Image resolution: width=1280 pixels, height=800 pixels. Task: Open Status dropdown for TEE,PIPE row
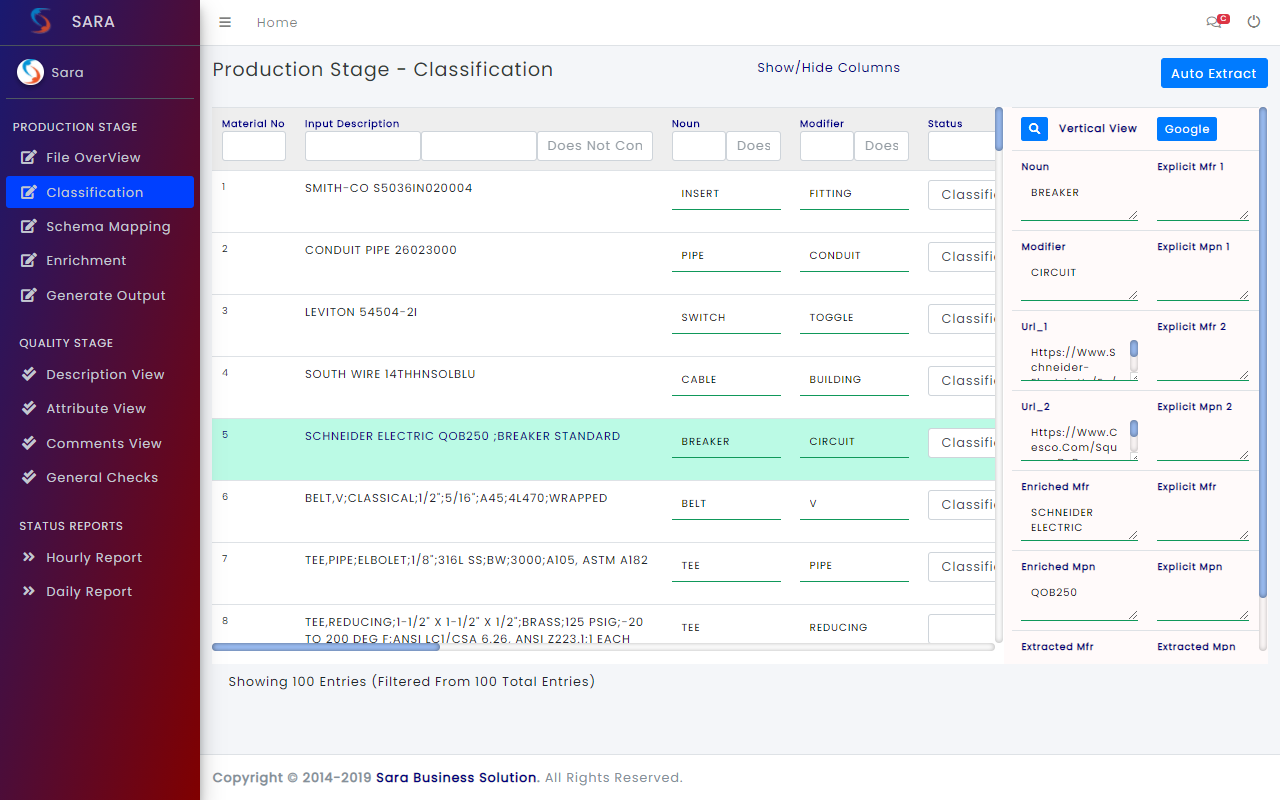tap(962, 567)
